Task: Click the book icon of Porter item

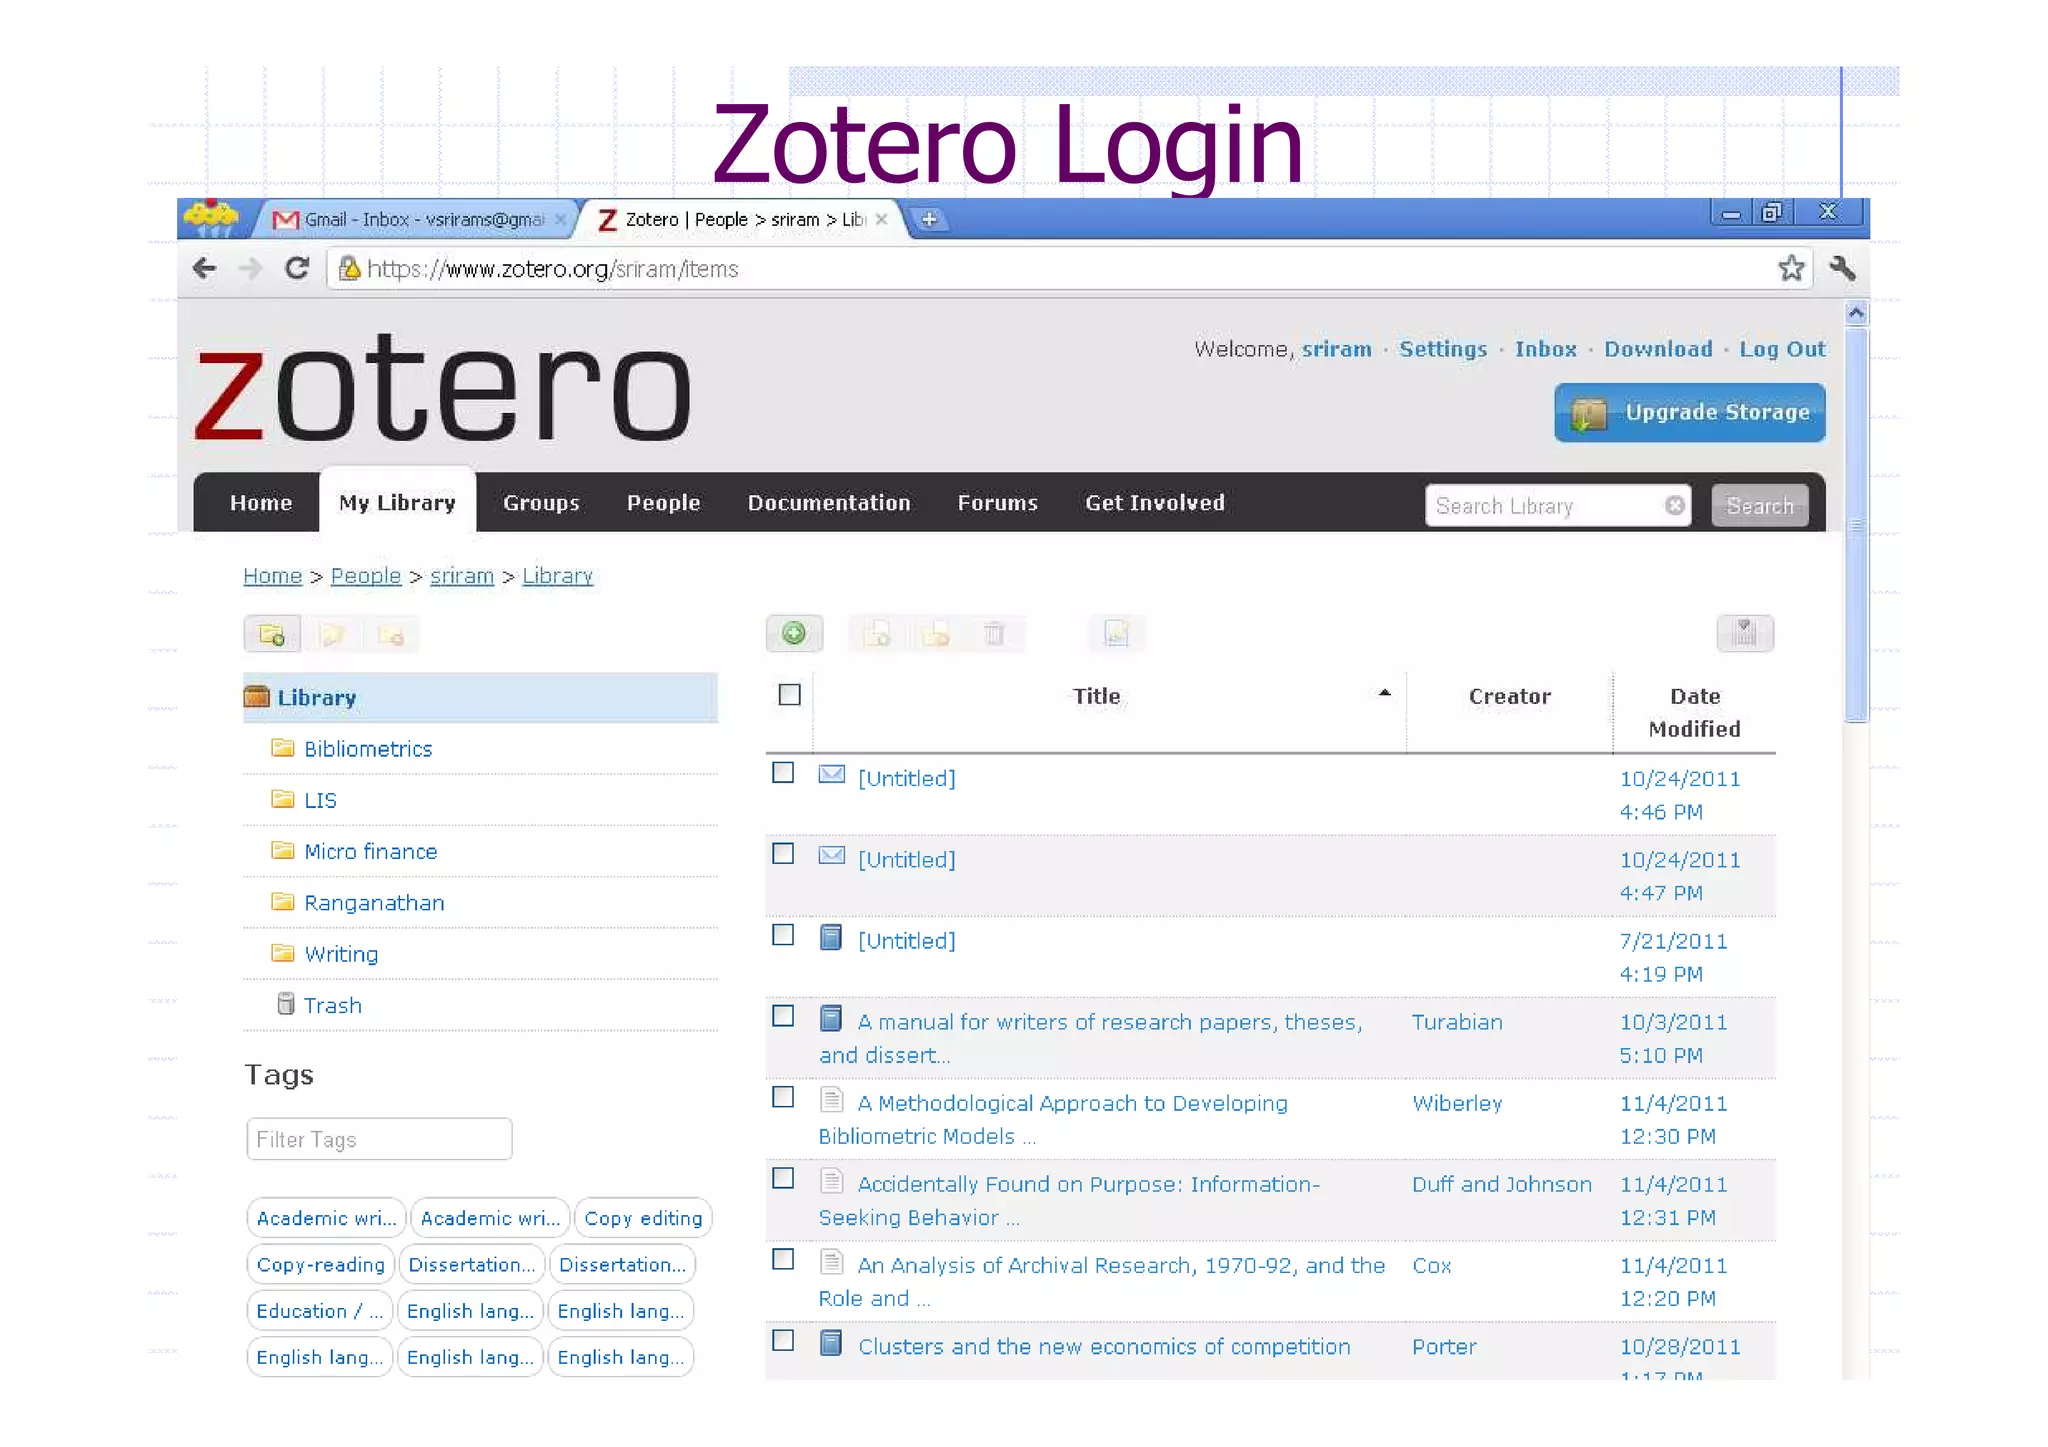Action: tap(831, 1342)
